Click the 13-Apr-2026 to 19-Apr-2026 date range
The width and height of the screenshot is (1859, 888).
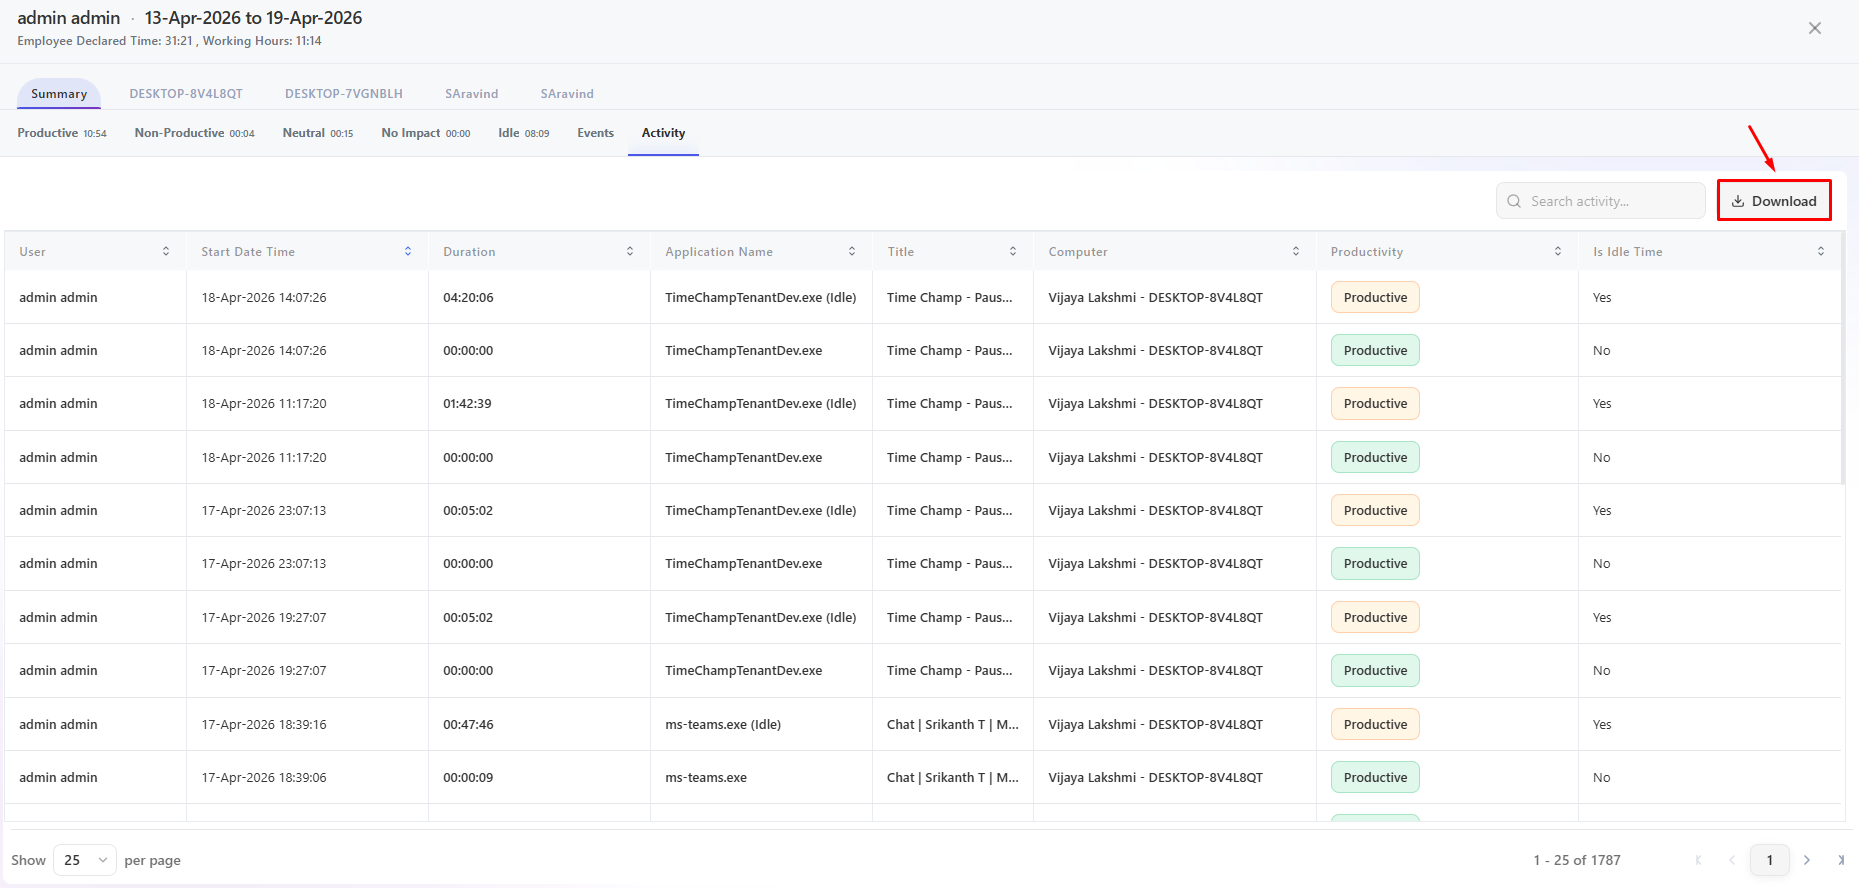[253, 18]
